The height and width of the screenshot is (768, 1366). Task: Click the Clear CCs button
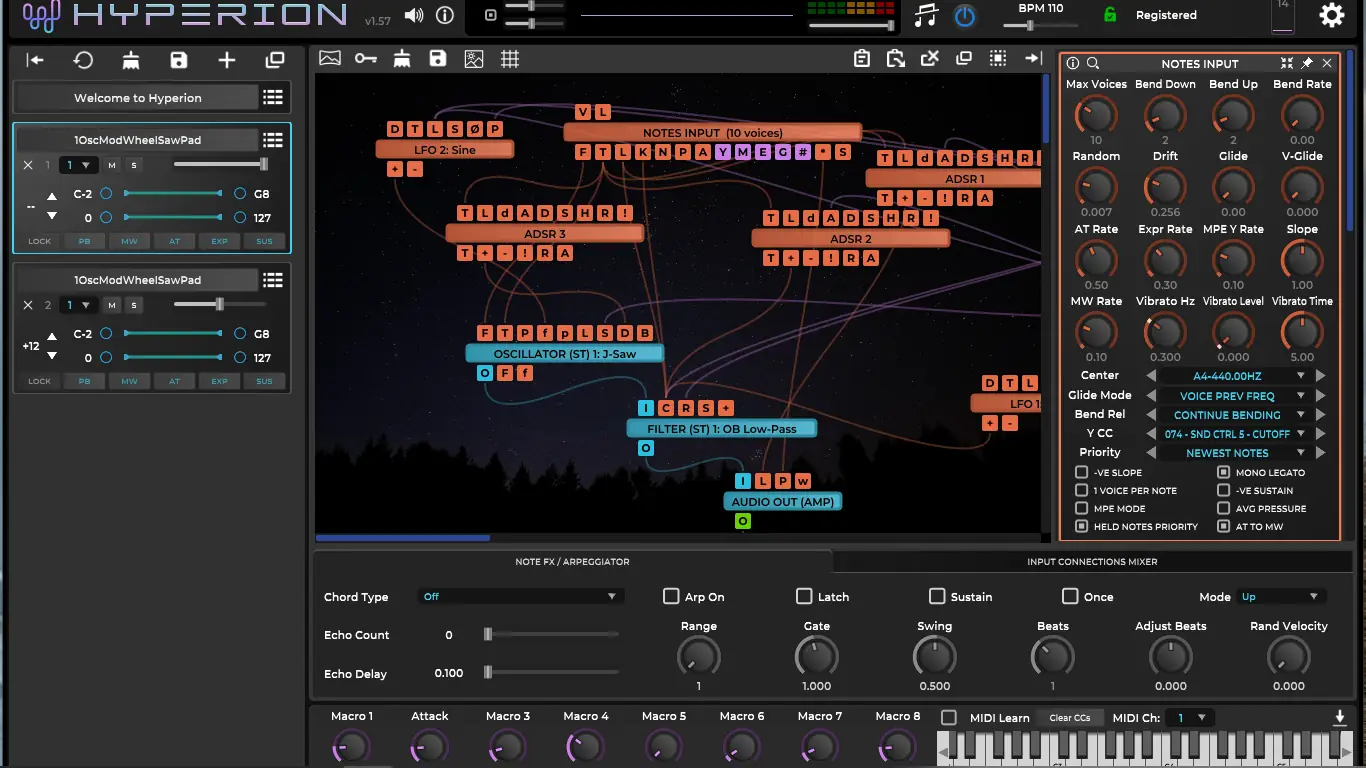tap(1069, 718)
